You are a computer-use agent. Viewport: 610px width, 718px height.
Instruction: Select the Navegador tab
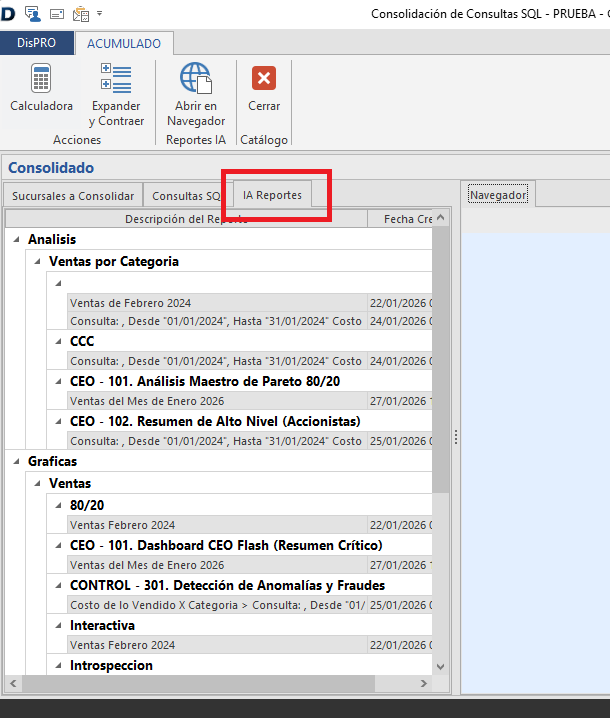(498, 195)
